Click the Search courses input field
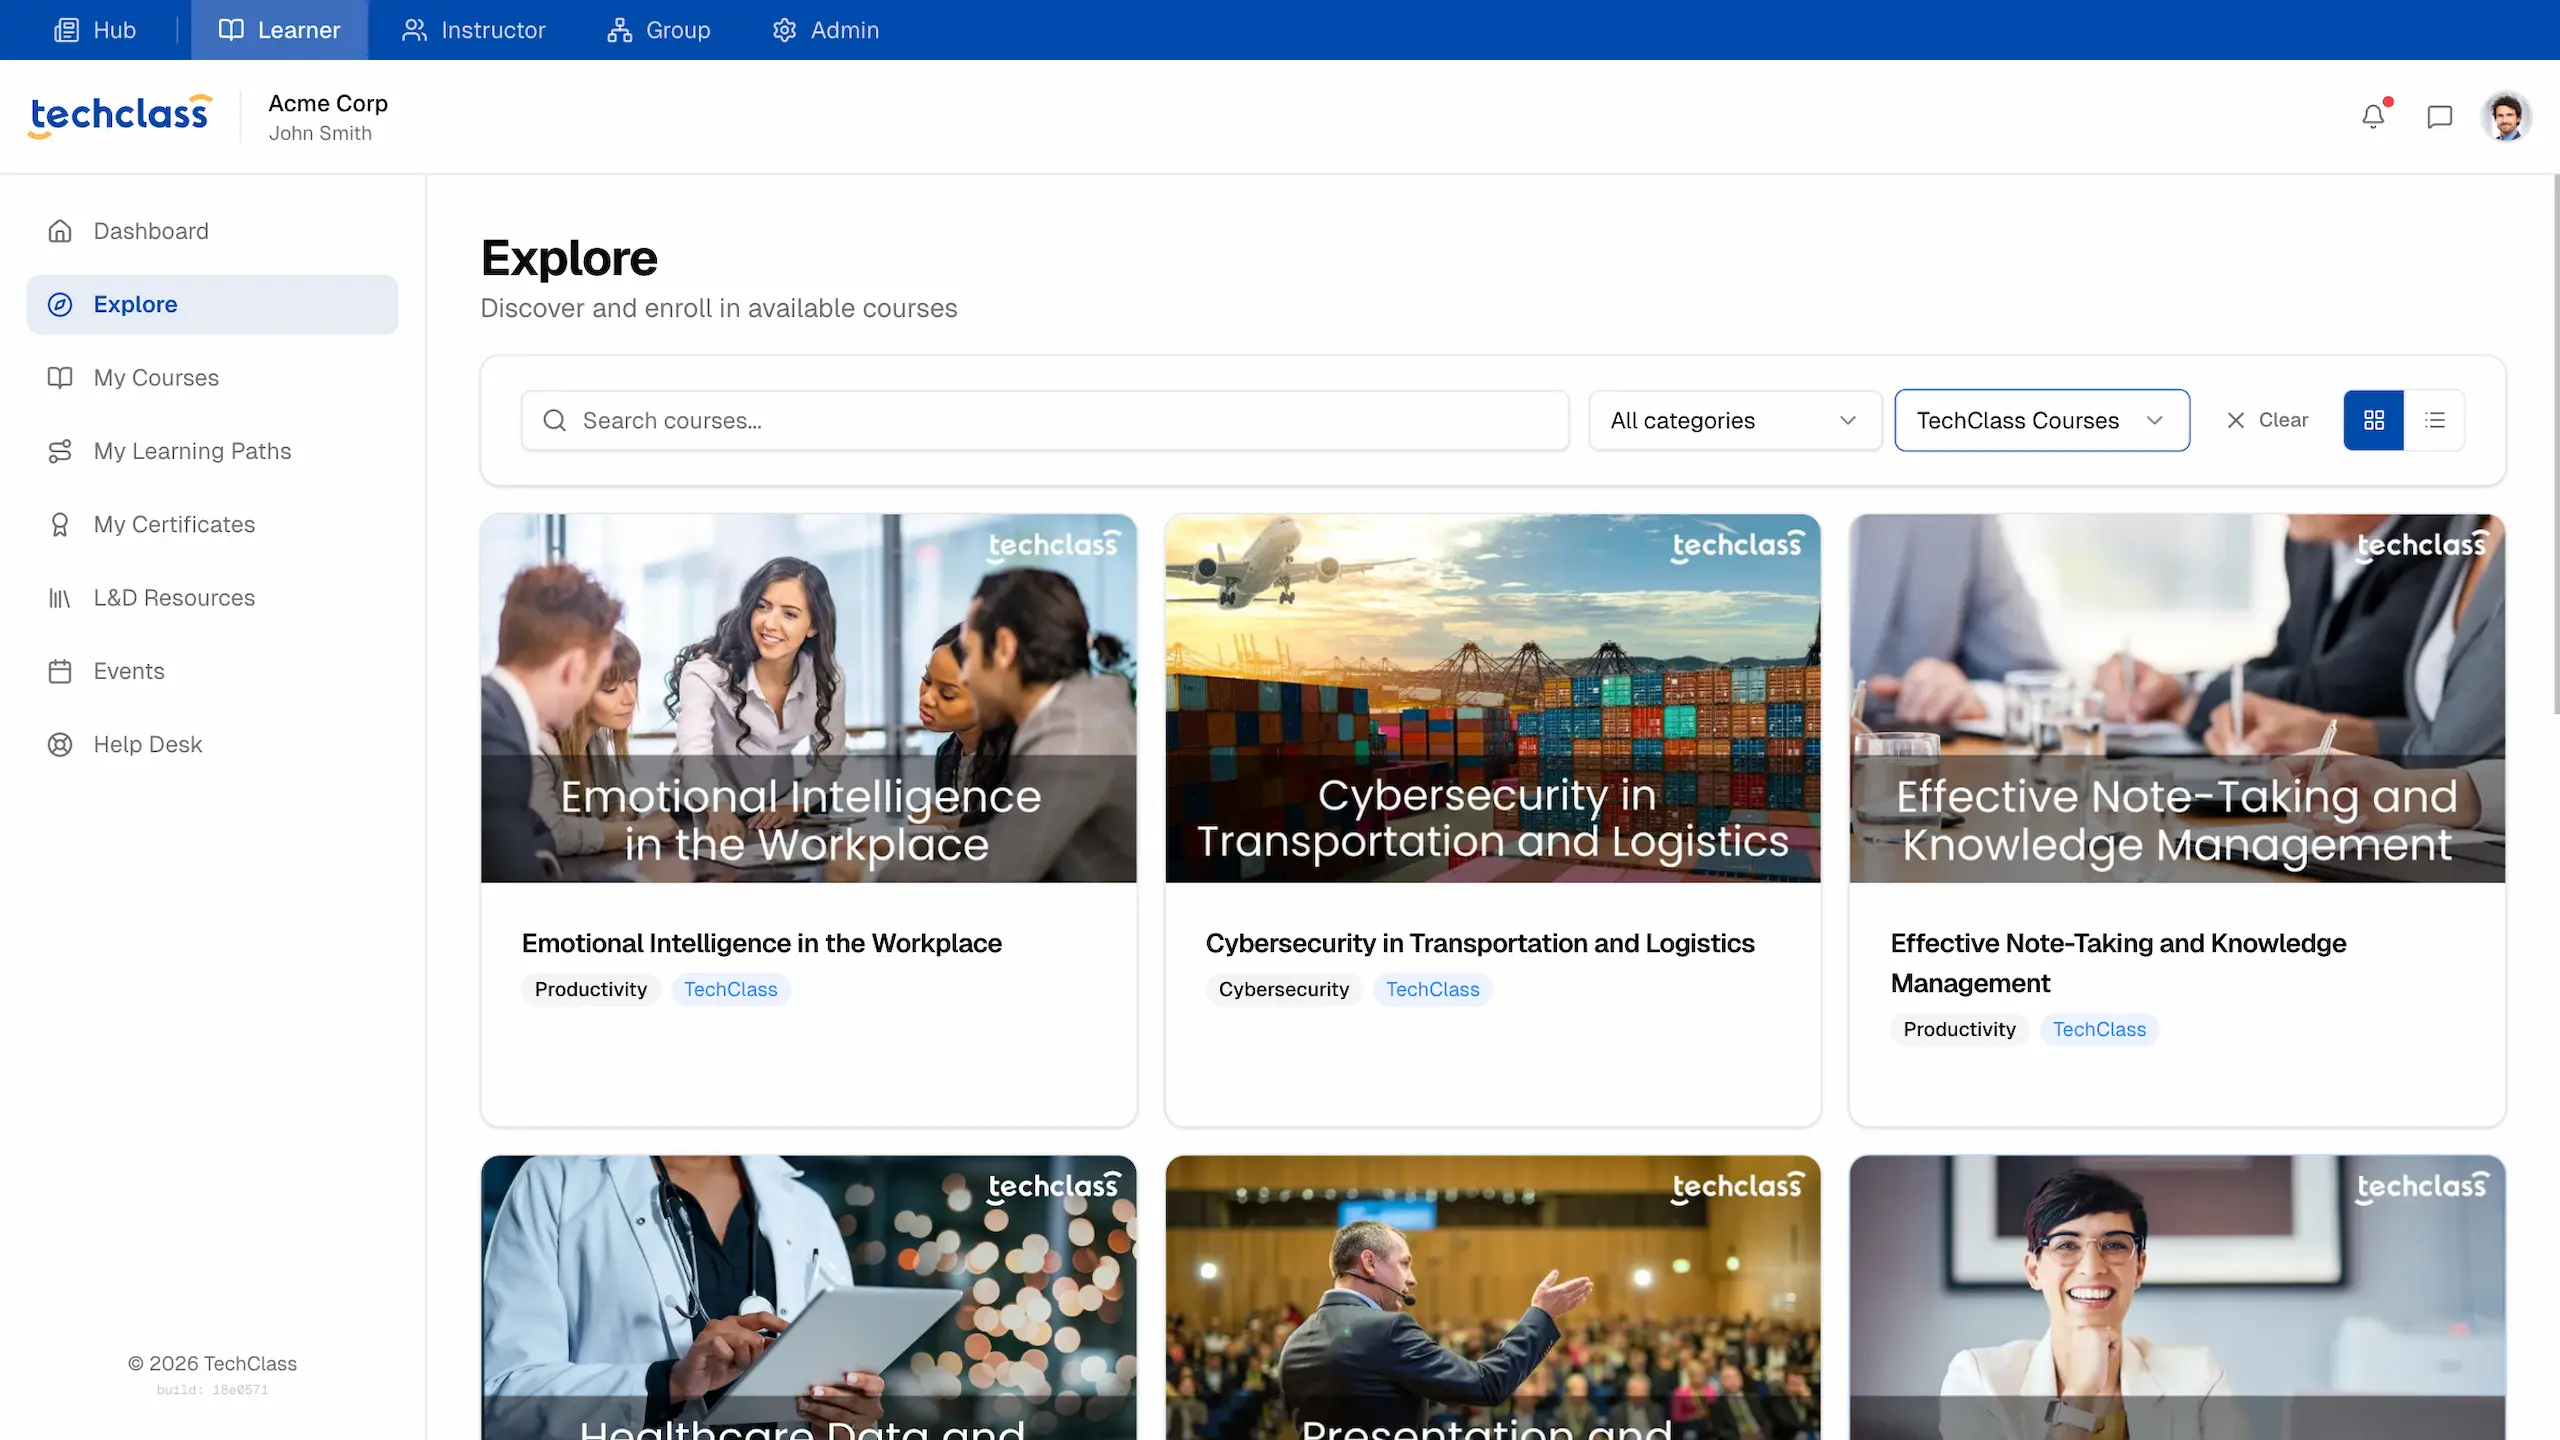 click(1044, 420)
